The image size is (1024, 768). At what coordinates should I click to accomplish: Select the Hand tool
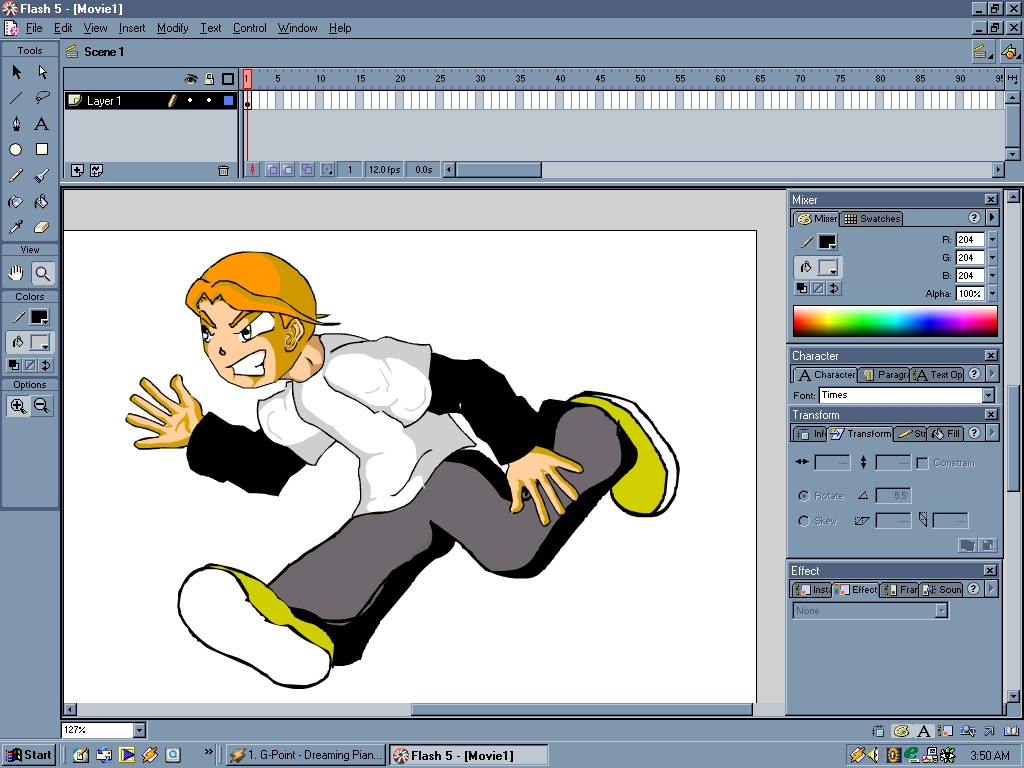click(x=16, y=273)
